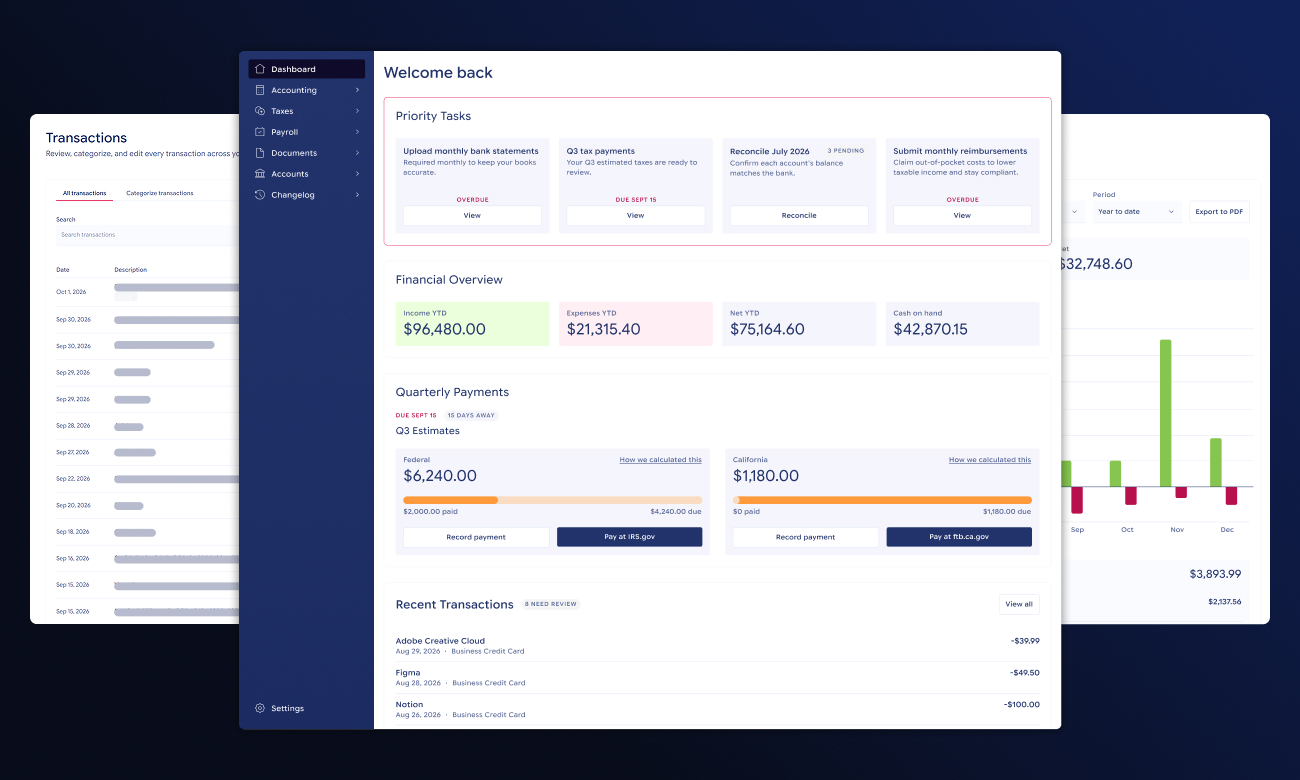
Task: Expand the Changelog menu chevron
Action: pyautogui.click(x=357, y=195)
